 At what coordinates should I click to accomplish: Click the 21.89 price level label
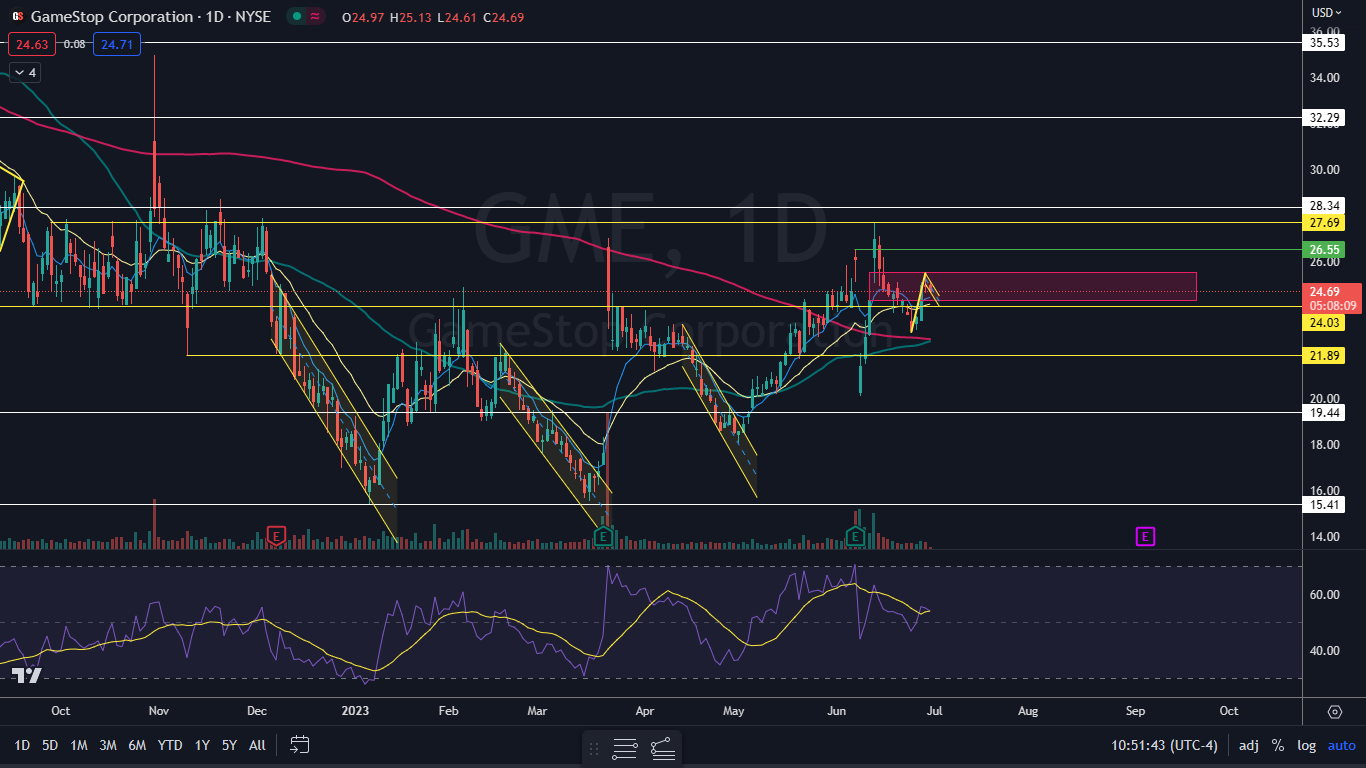(x=1323, y=355)
